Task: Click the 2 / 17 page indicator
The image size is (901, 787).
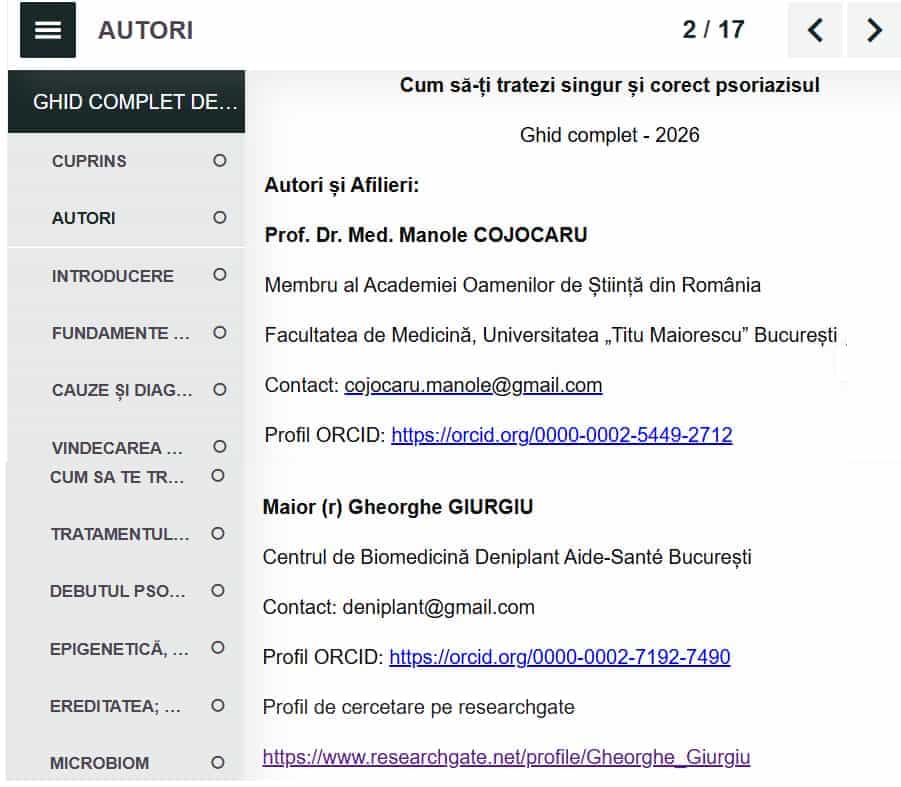Action: point(713,30)
